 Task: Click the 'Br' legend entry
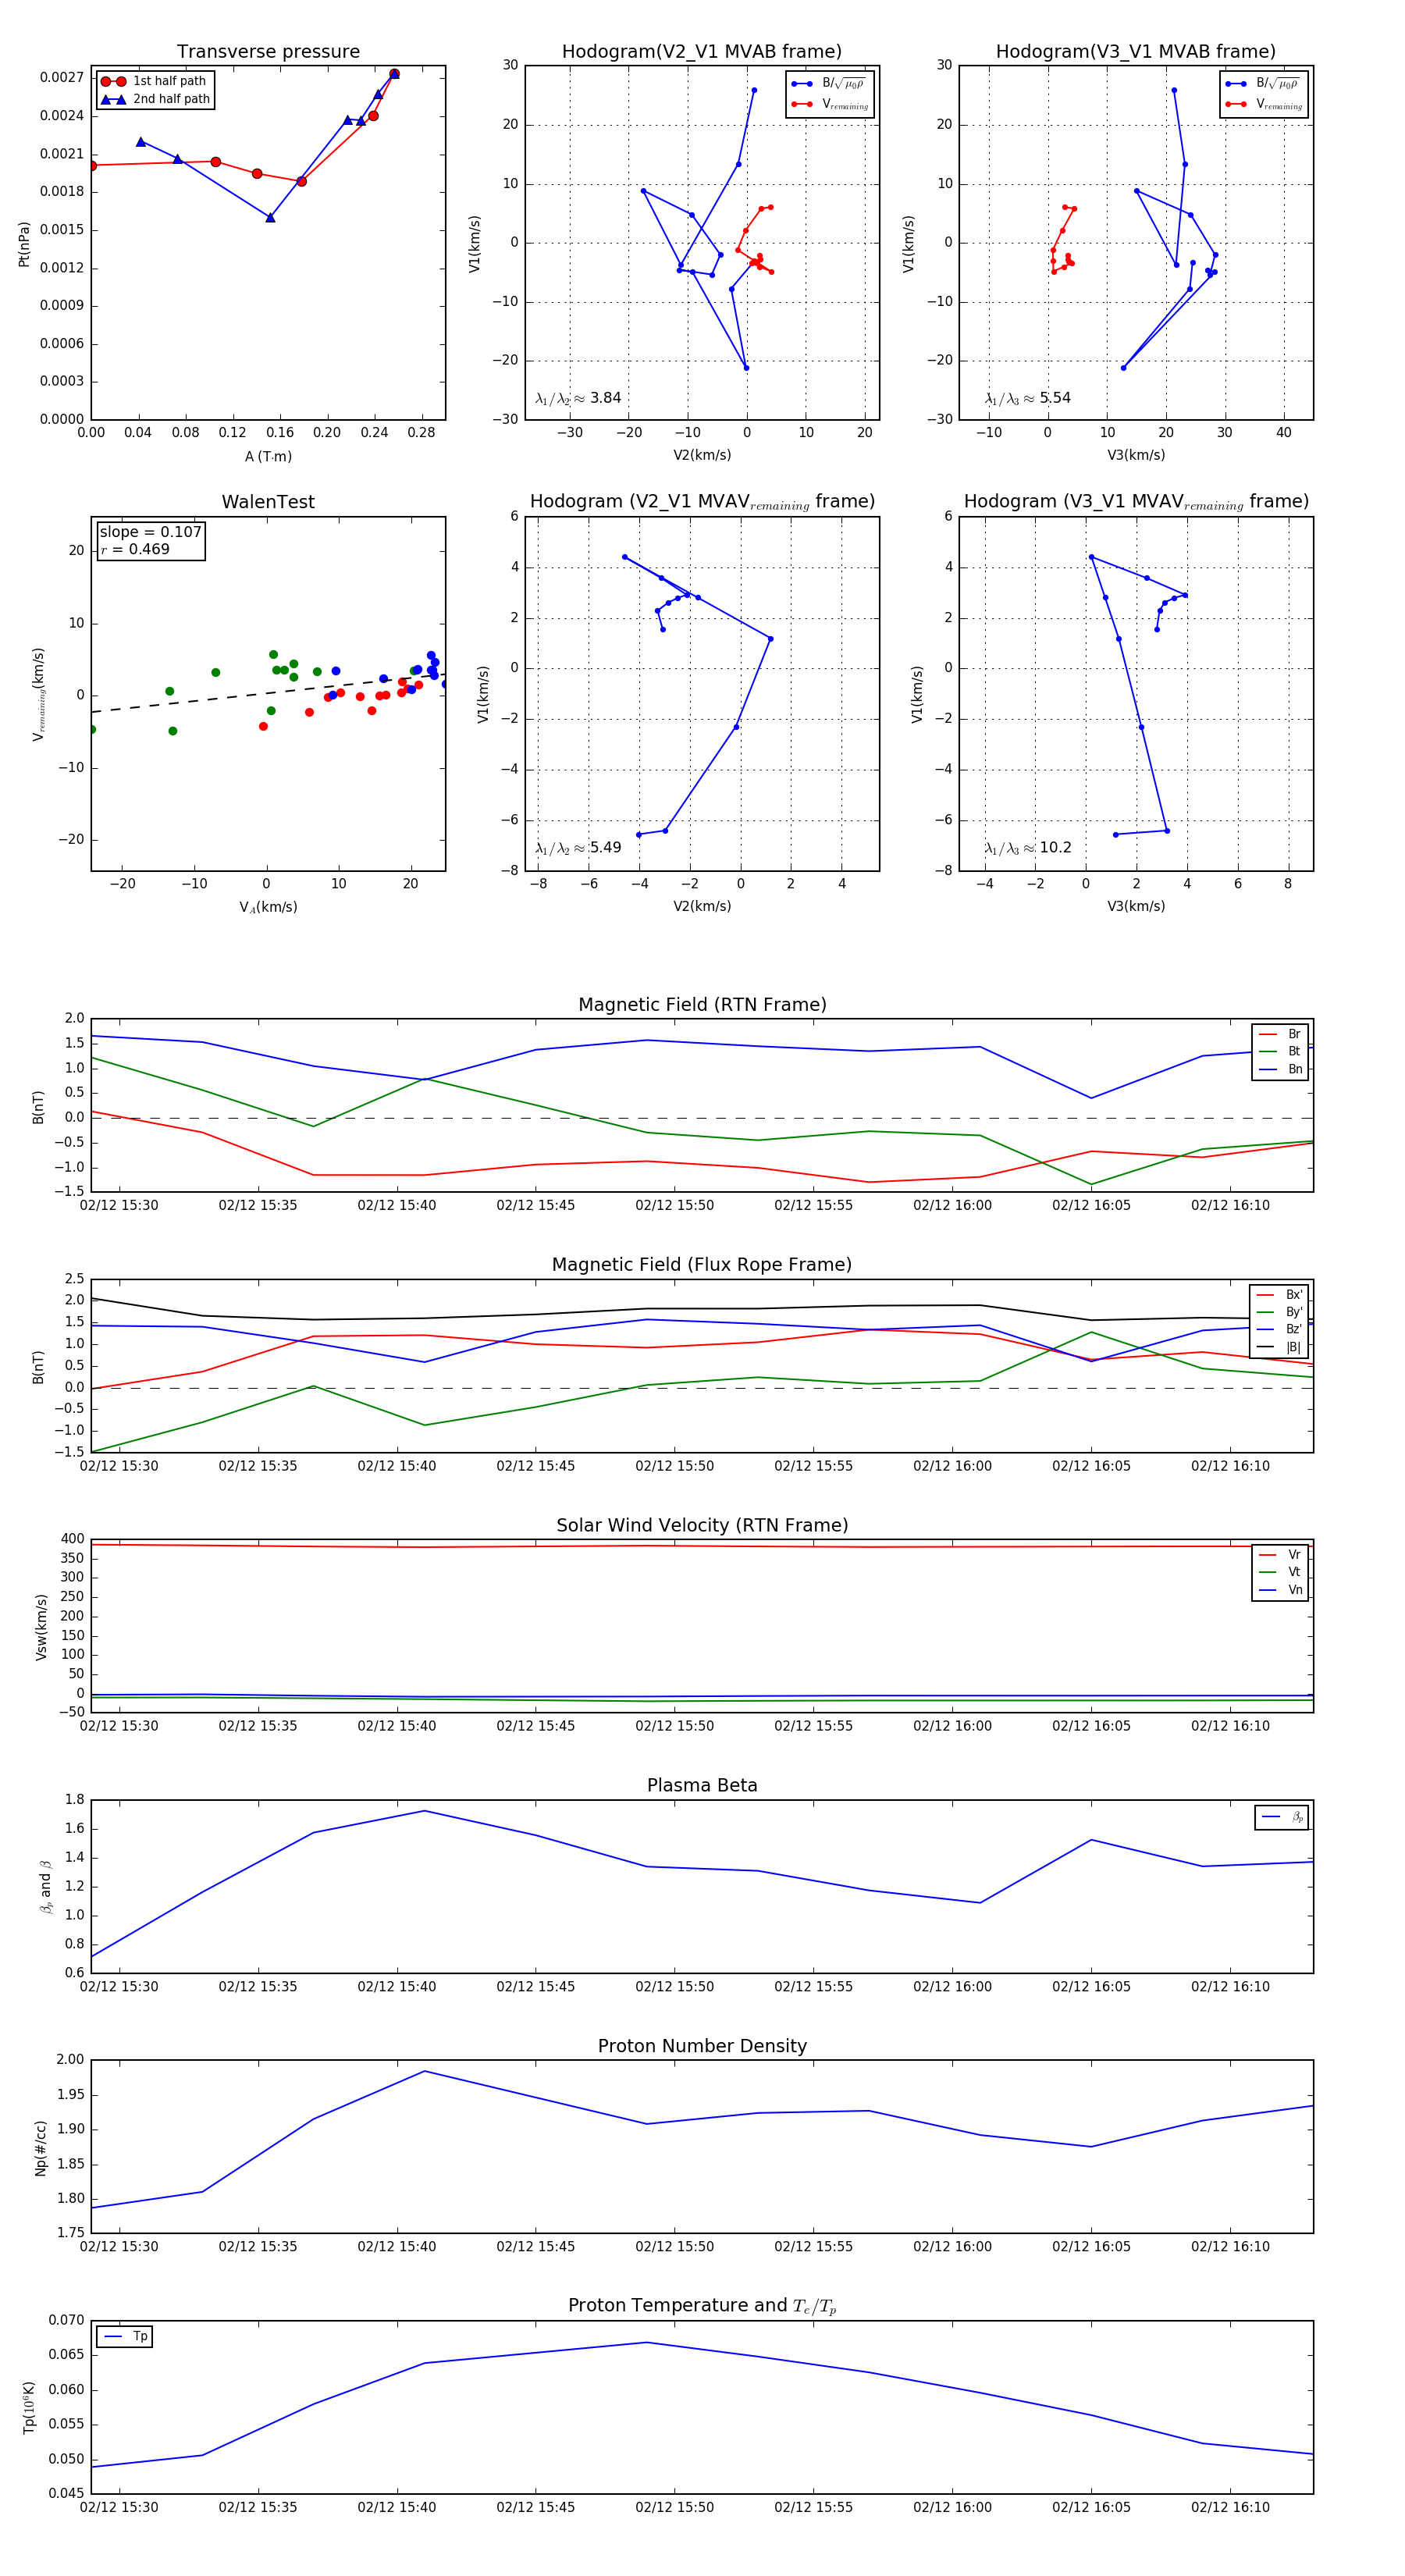pyautogui.click(x=1280, y=1034)
